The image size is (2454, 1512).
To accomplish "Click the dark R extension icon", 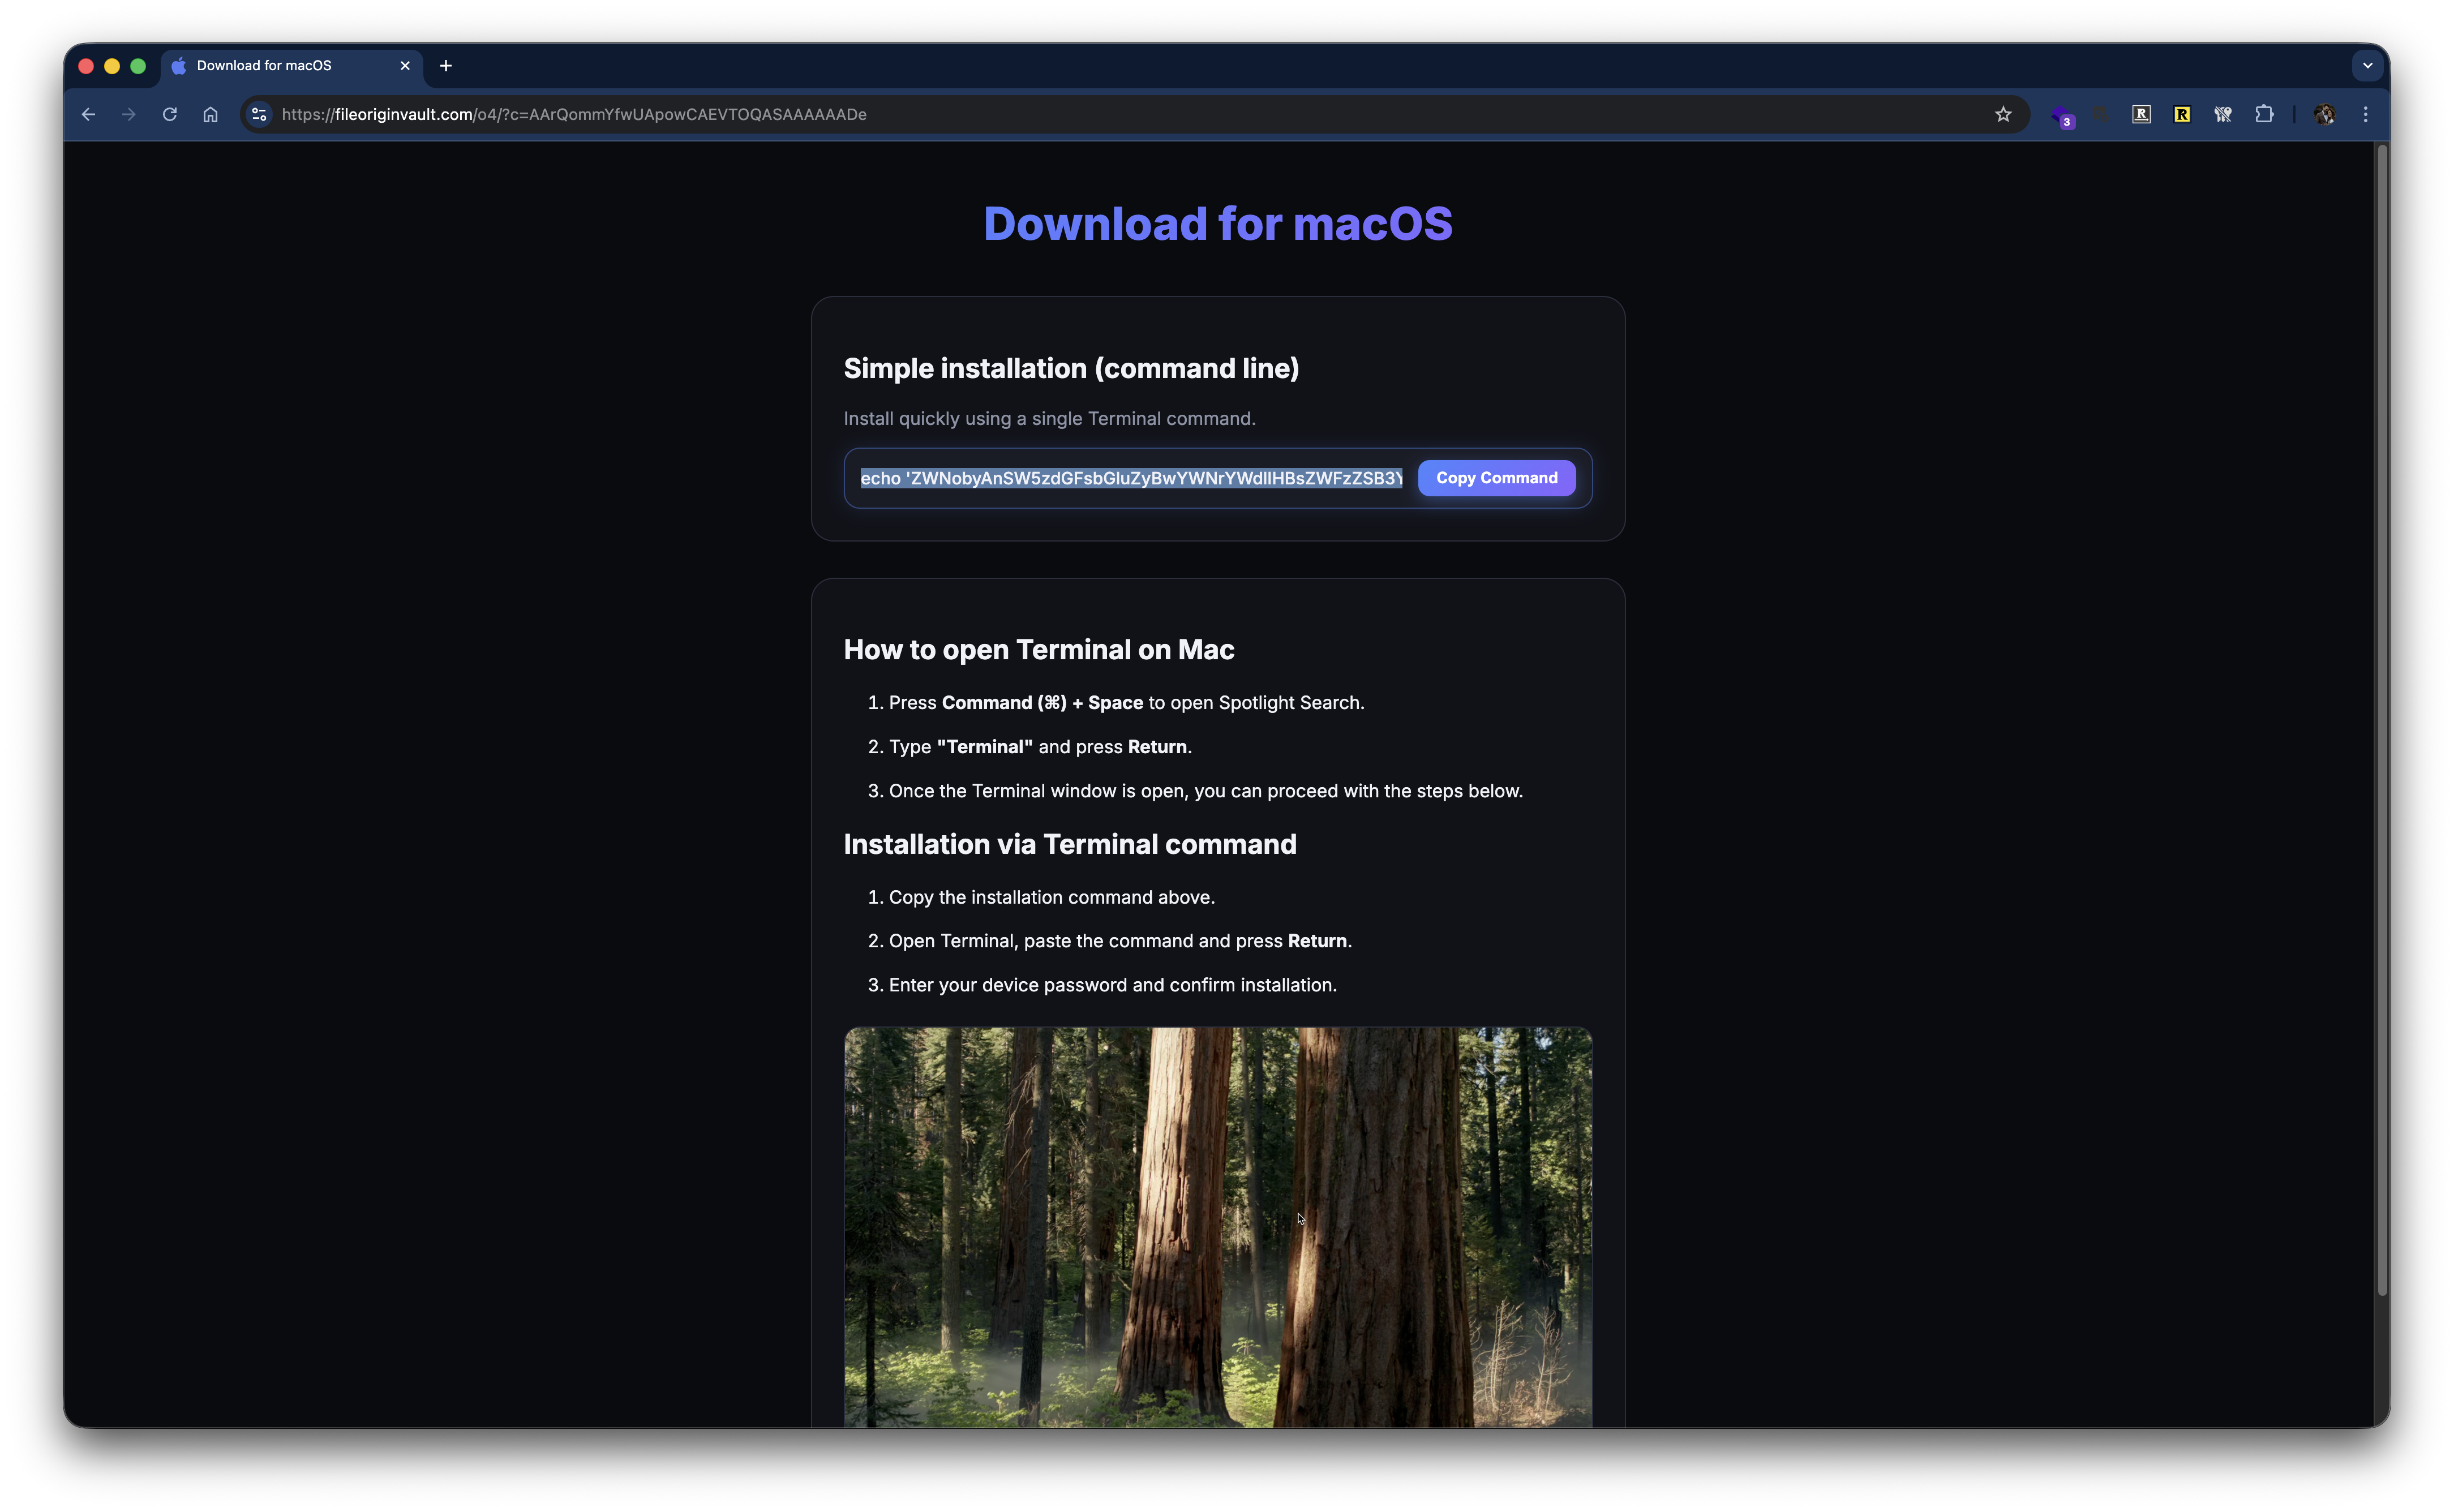I will click(2141, 114).
